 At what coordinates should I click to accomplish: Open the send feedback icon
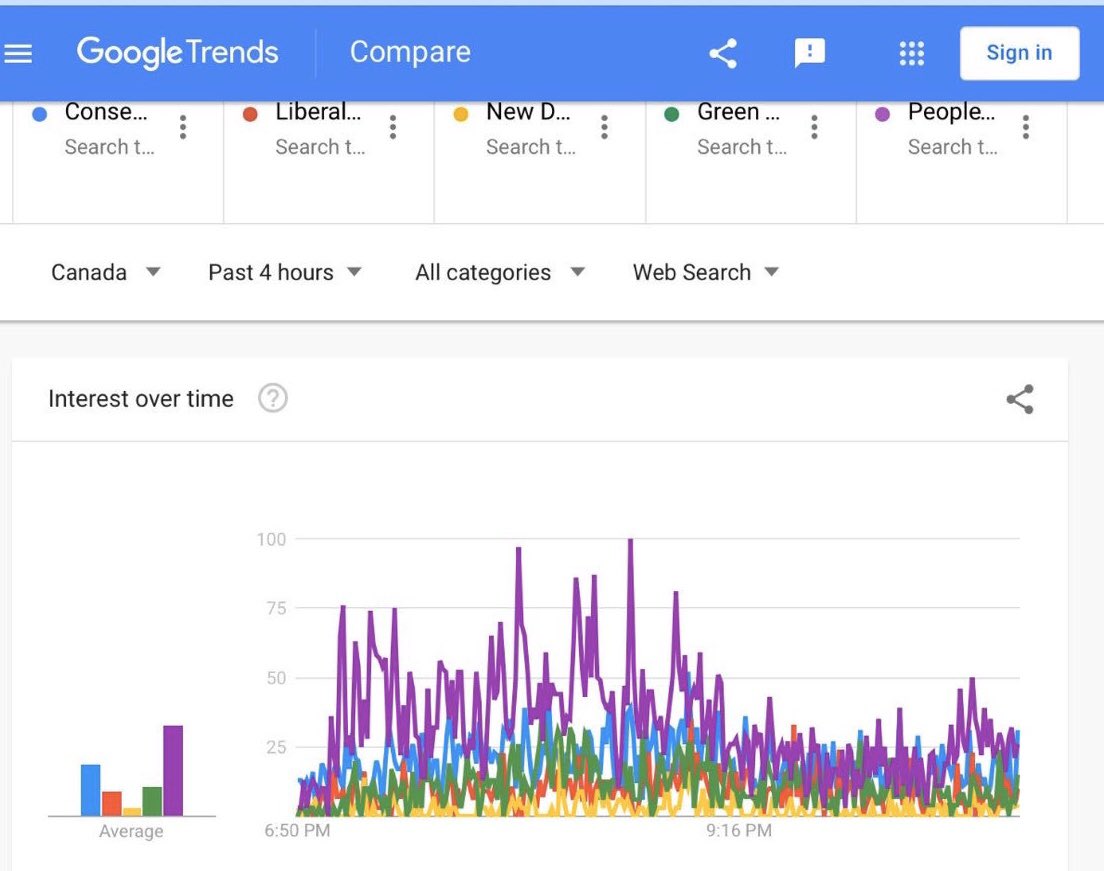coord(810,54)
